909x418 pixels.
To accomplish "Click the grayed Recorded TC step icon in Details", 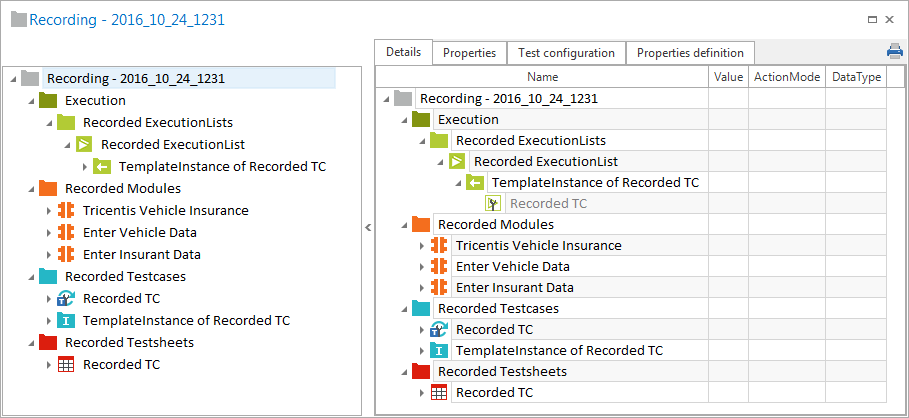I will pyautogui.click(x=493, y=203).
